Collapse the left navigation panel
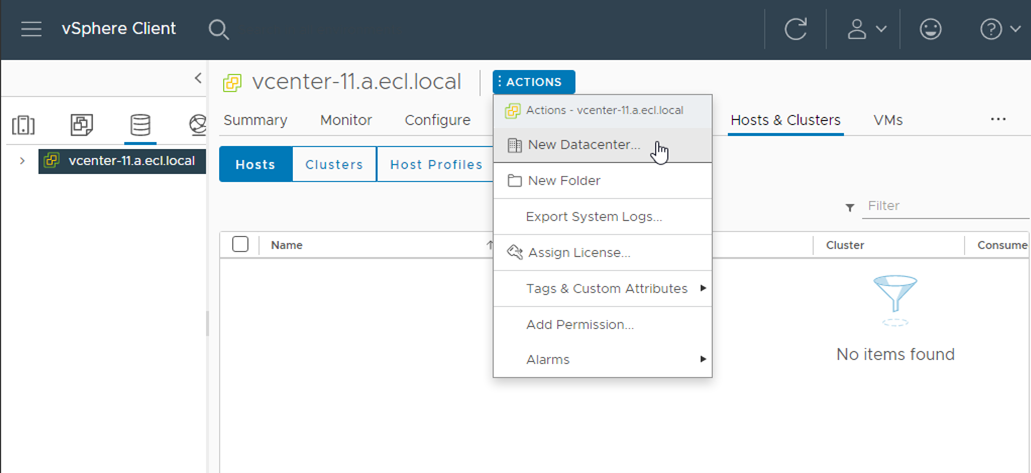Viewport: 1031px width, 473px height. [198, 78]
